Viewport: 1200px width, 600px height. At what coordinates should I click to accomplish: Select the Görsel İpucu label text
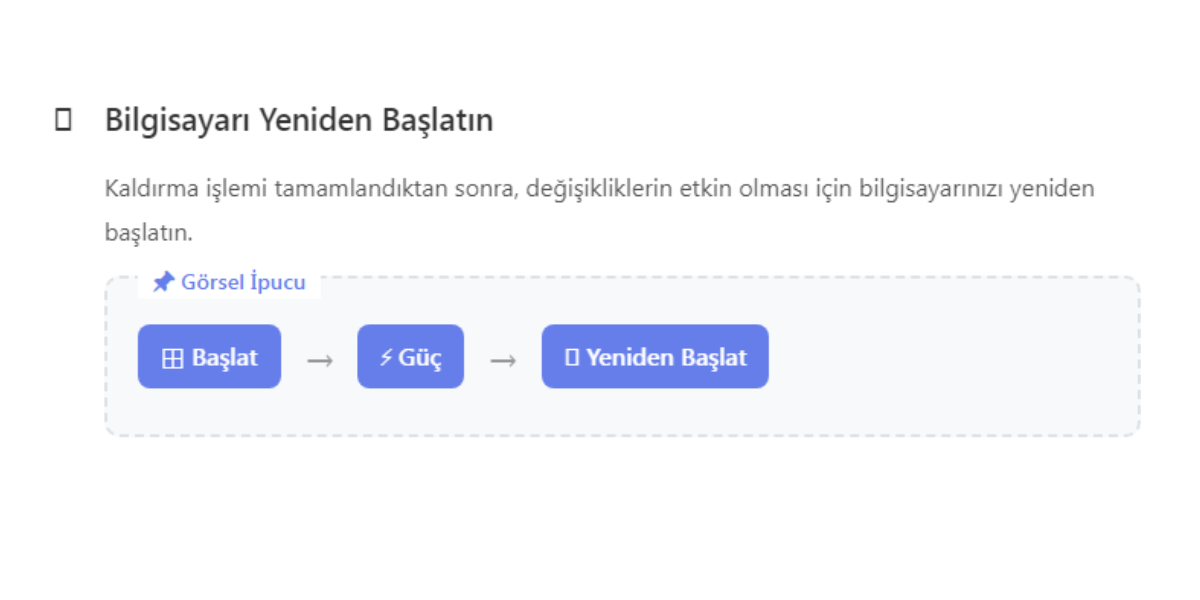coord(243,282)
